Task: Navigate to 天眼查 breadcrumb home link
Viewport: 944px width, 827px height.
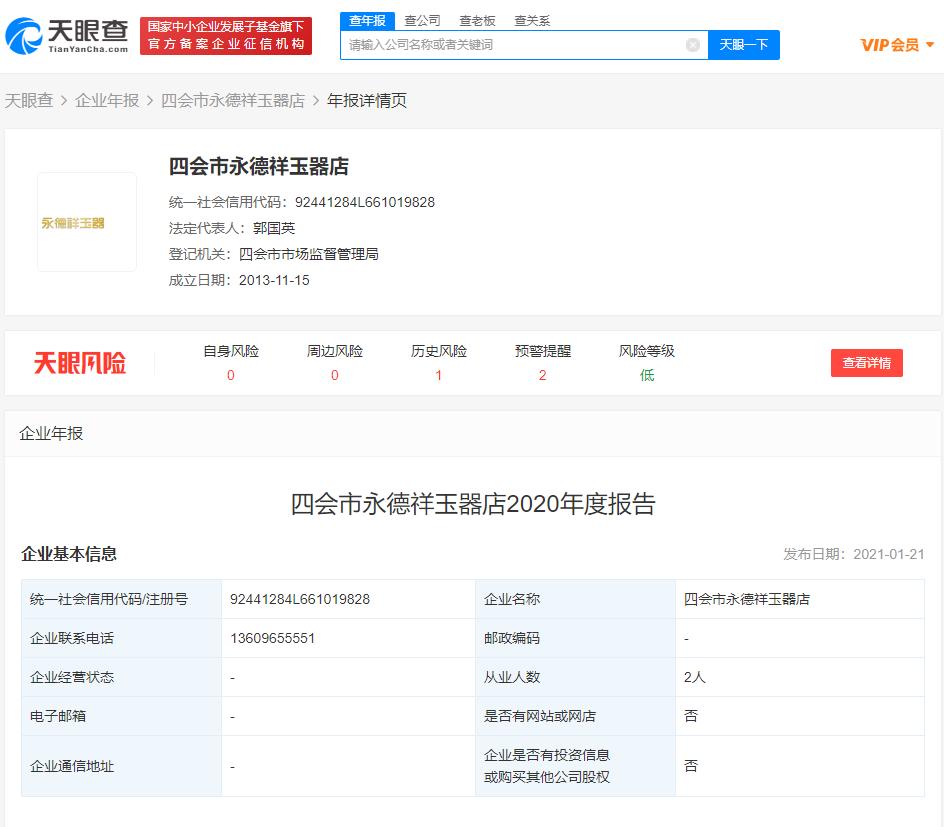Action: (31, 101)
